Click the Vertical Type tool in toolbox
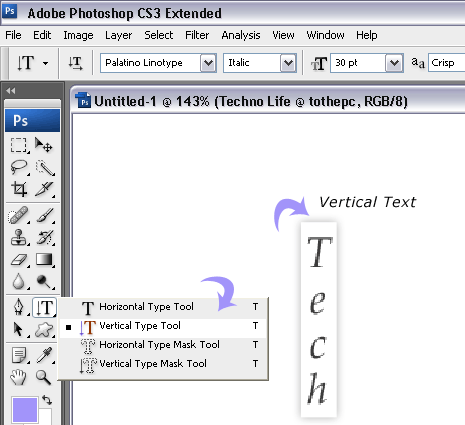This screenshot has height=425, width=465. [44, 307]
